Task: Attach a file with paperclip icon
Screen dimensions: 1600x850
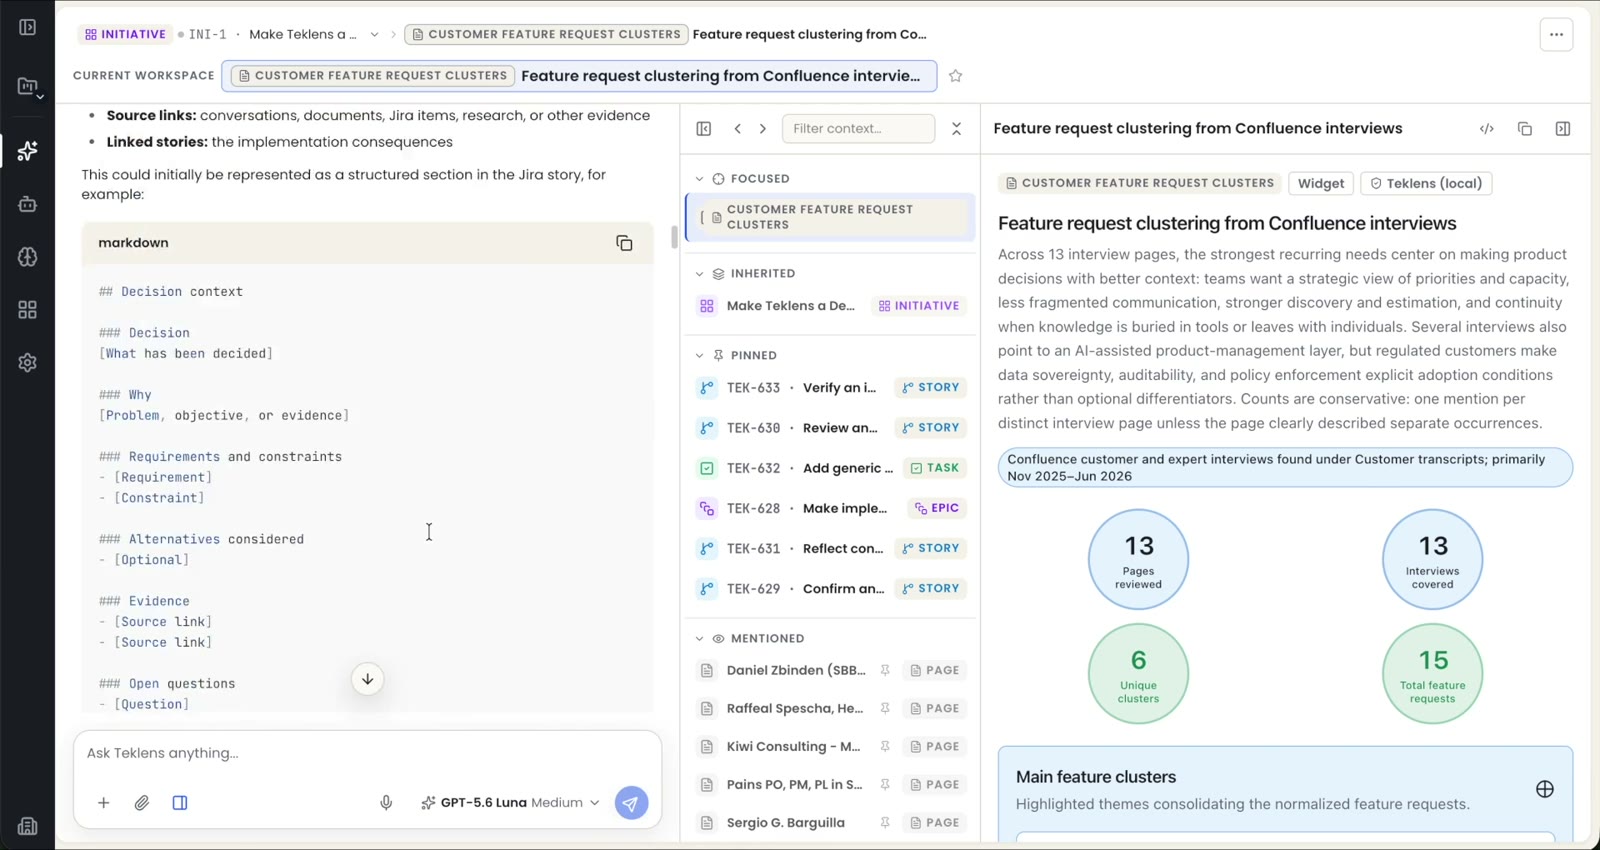Action: click(x=142, y=803)
